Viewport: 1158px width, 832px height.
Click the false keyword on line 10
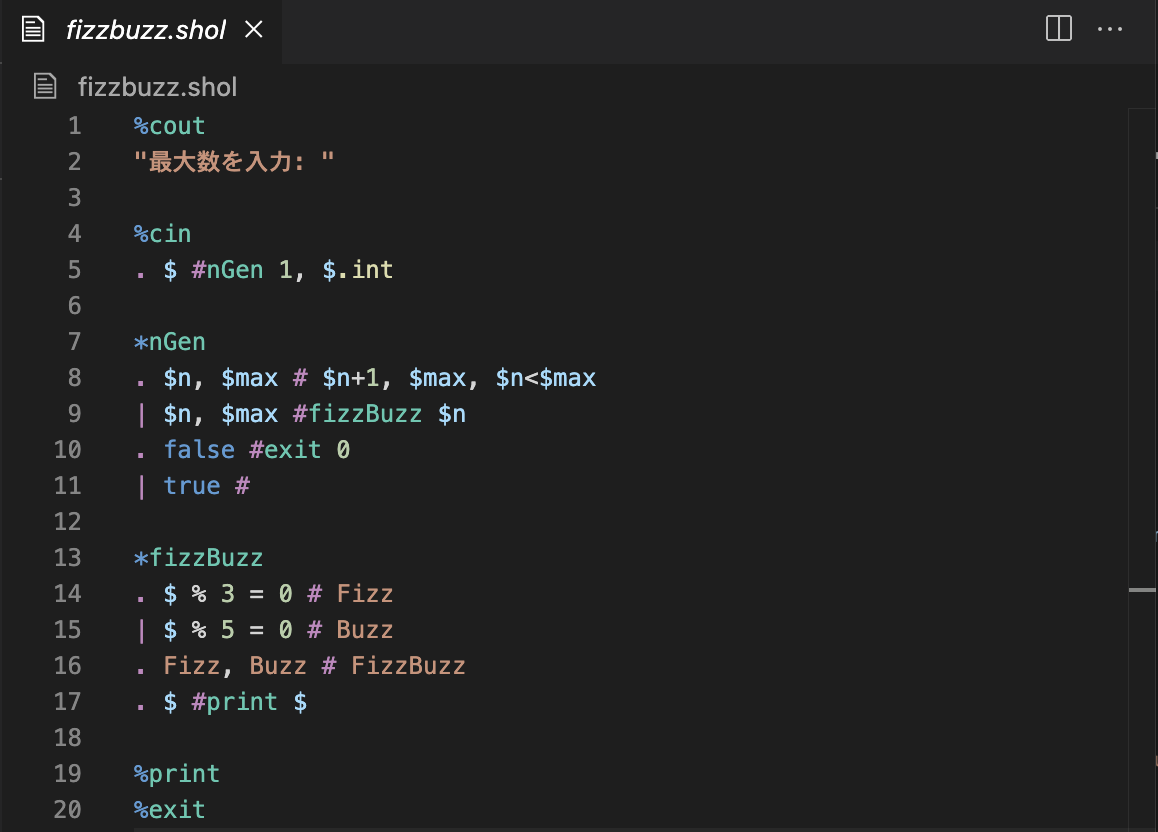tap(199, 449)
